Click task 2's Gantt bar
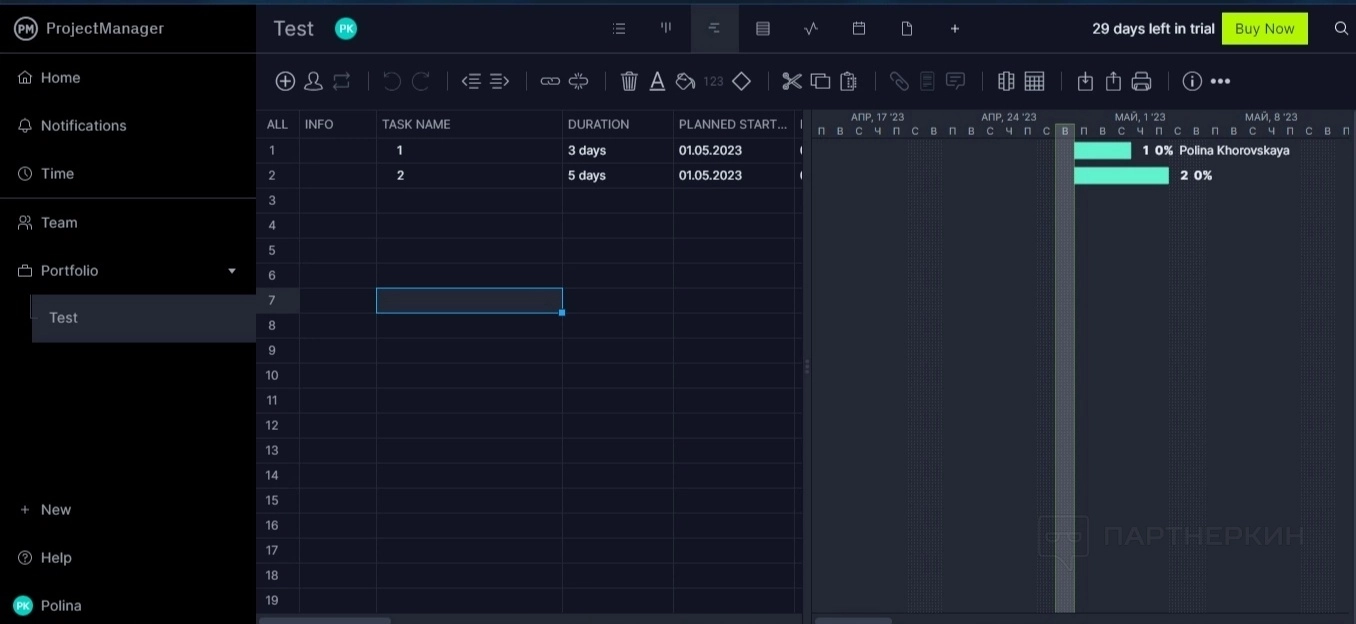The width and height of the screenshot is (1356, 624). (1121, 176)
